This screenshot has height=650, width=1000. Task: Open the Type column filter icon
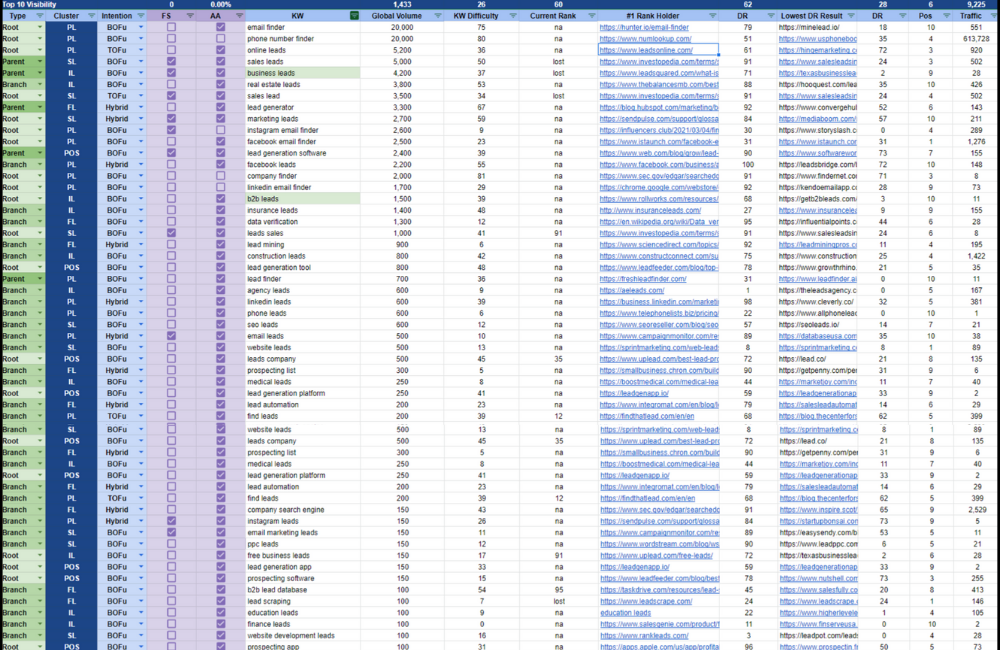tap(40, 16)
